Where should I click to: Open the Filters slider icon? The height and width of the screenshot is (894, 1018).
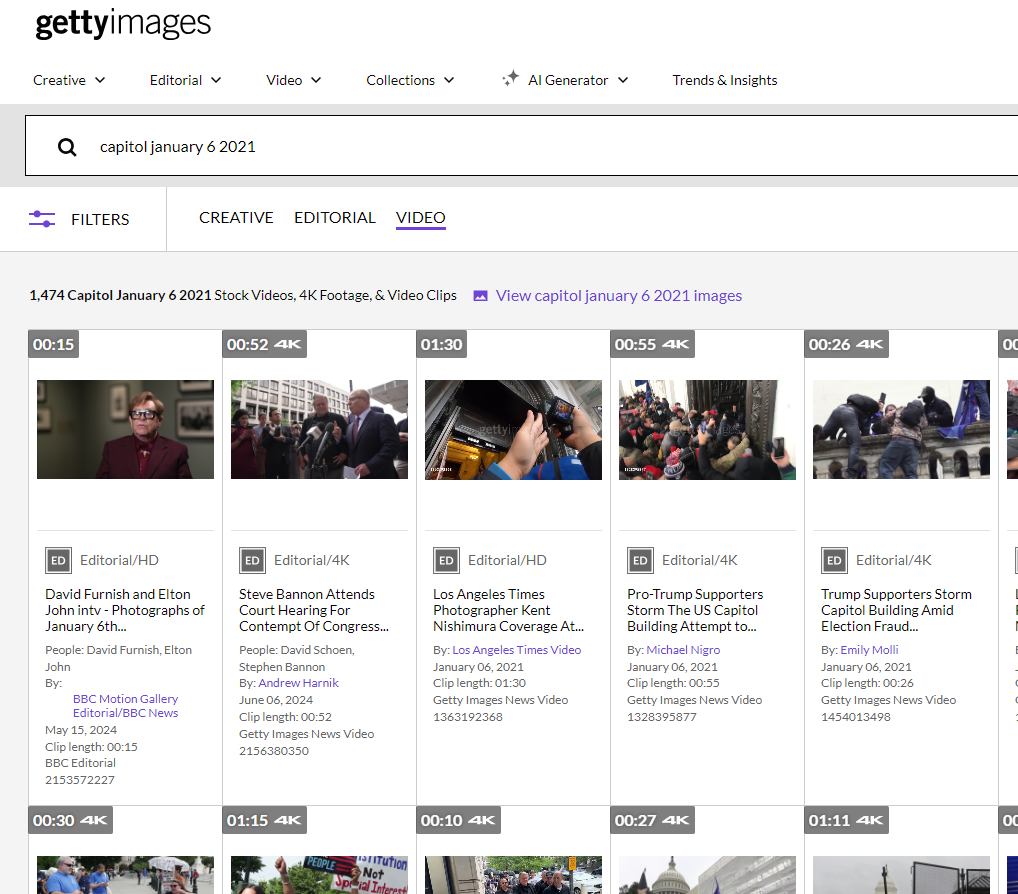(x=42, y=219)
